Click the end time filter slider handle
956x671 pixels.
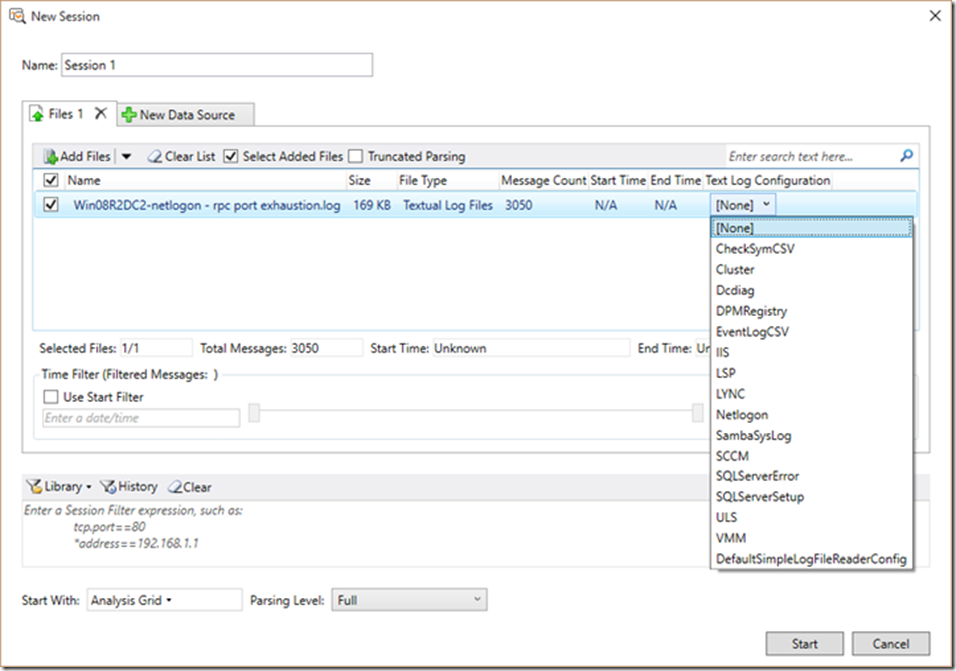(x=697, y=413)
